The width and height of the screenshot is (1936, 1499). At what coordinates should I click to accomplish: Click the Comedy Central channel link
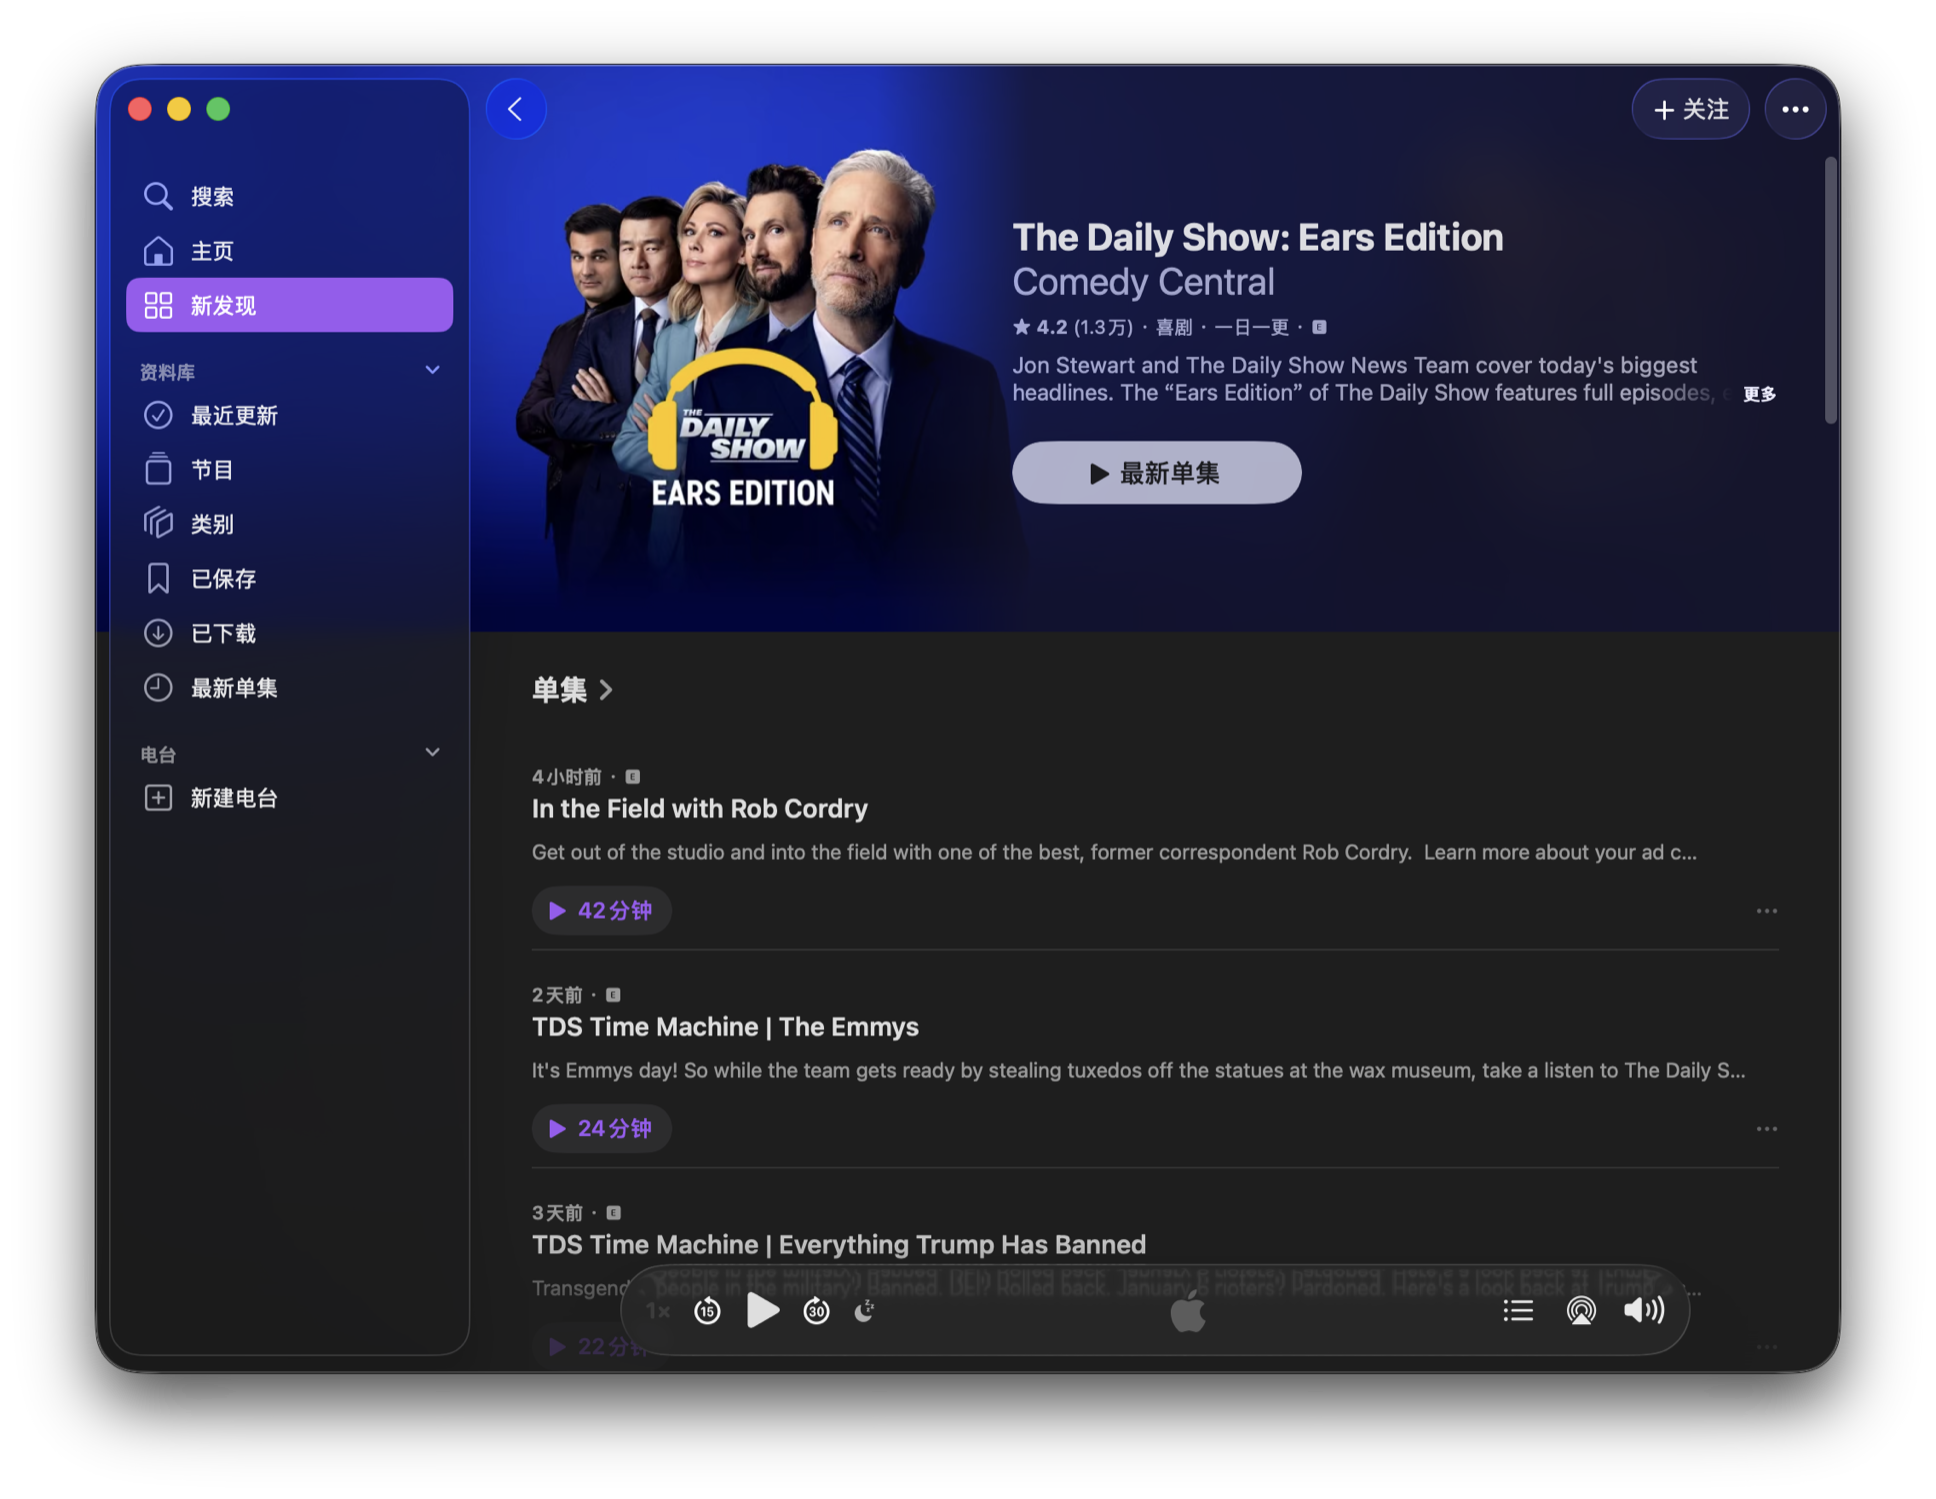1143,282
